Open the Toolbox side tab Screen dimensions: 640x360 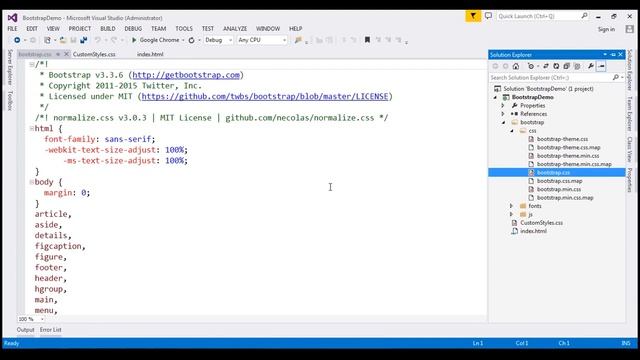coord(10,100)
